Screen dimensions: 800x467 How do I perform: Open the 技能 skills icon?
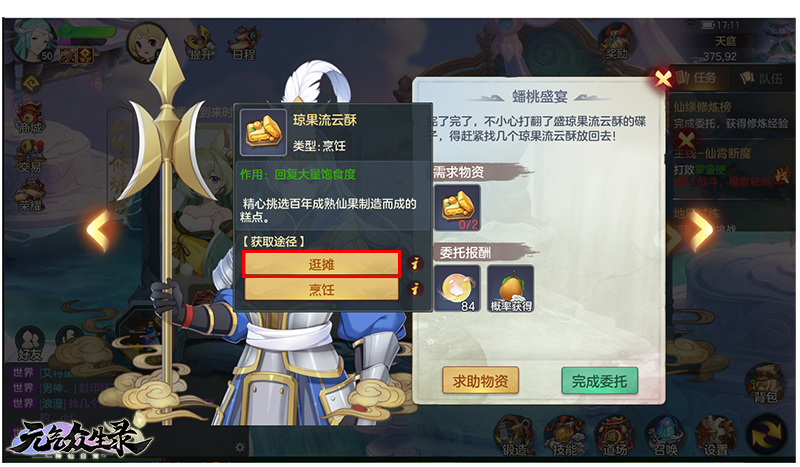coord(564,435)
